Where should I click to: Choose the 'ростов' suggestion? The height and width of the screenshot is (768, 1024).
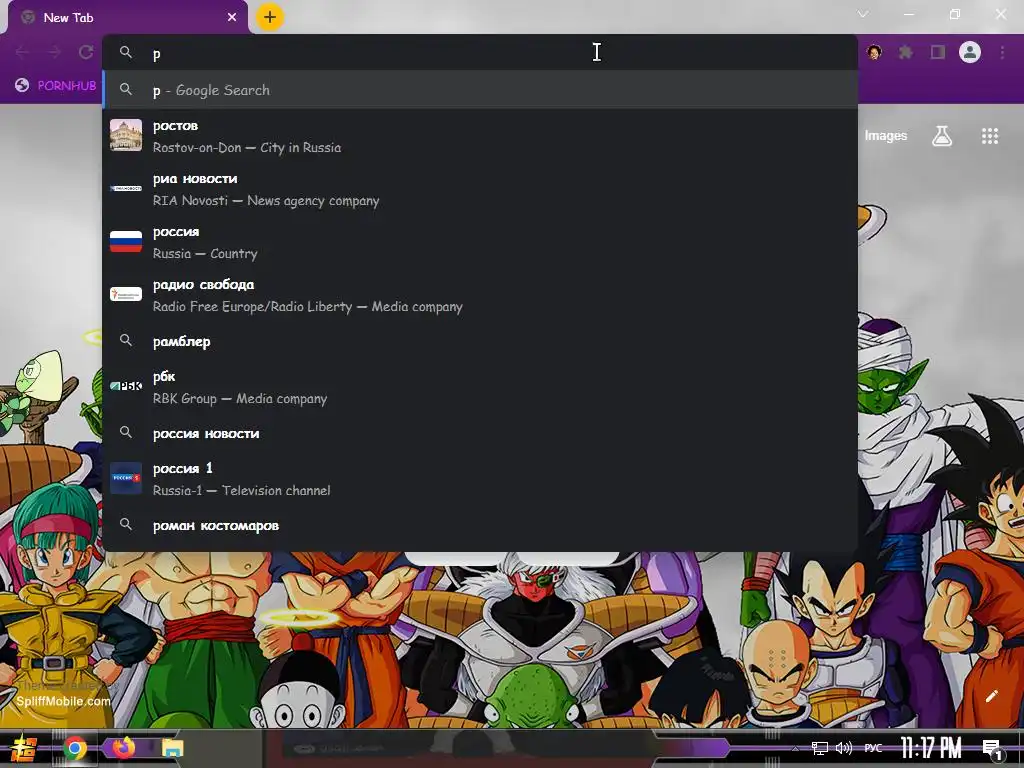click(480, 136)
